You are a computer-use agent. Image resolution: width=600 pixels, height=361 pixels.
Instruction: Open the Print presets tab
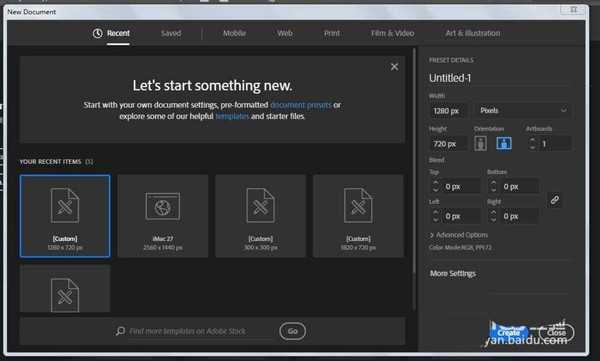(x=332, y=33)
